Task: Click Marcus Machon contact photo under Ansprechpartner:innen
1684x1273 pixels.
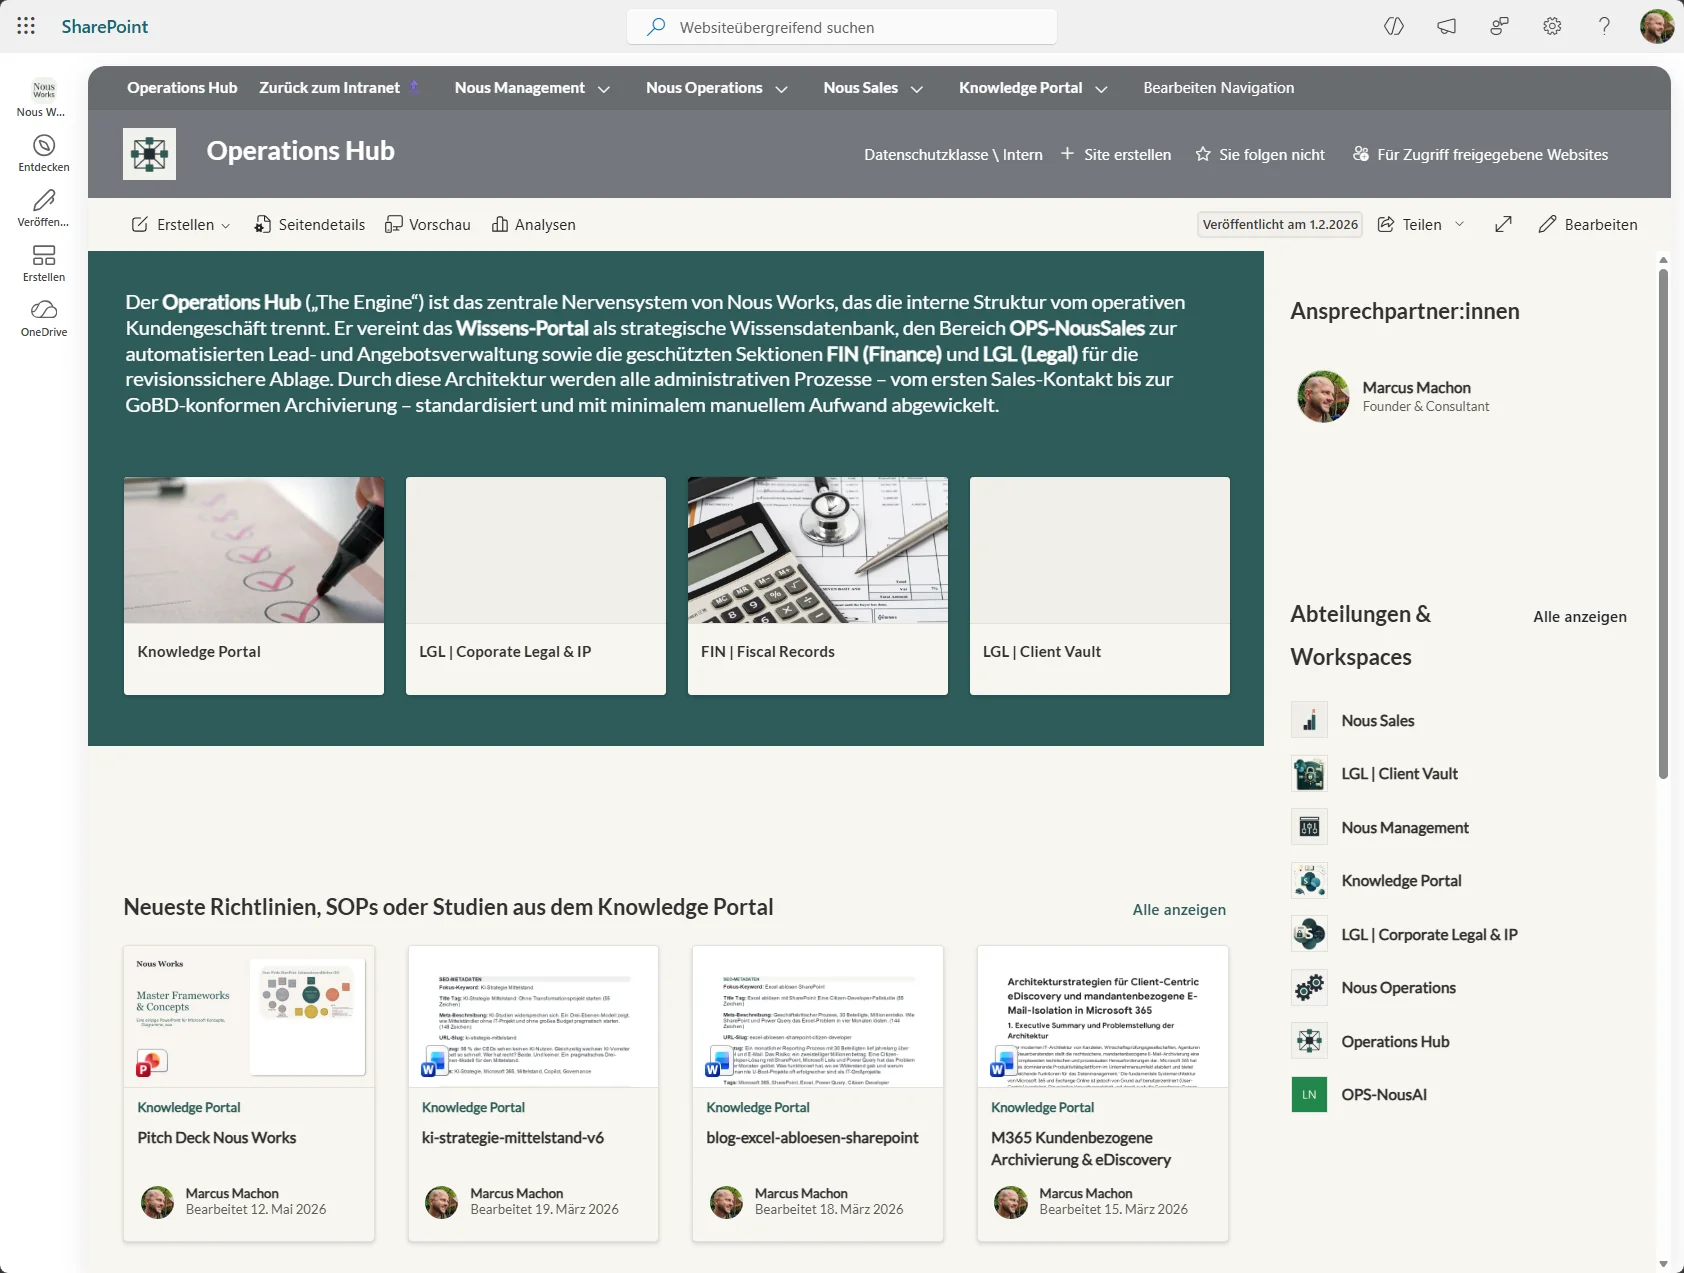Action: click(x=1323, y=396)
